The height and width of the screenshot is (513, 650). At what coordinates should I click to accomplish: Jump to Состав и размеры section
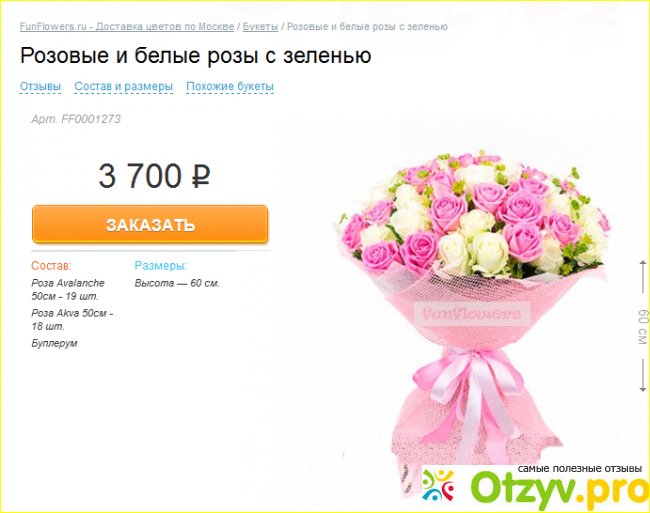click(x=124, y=87)
